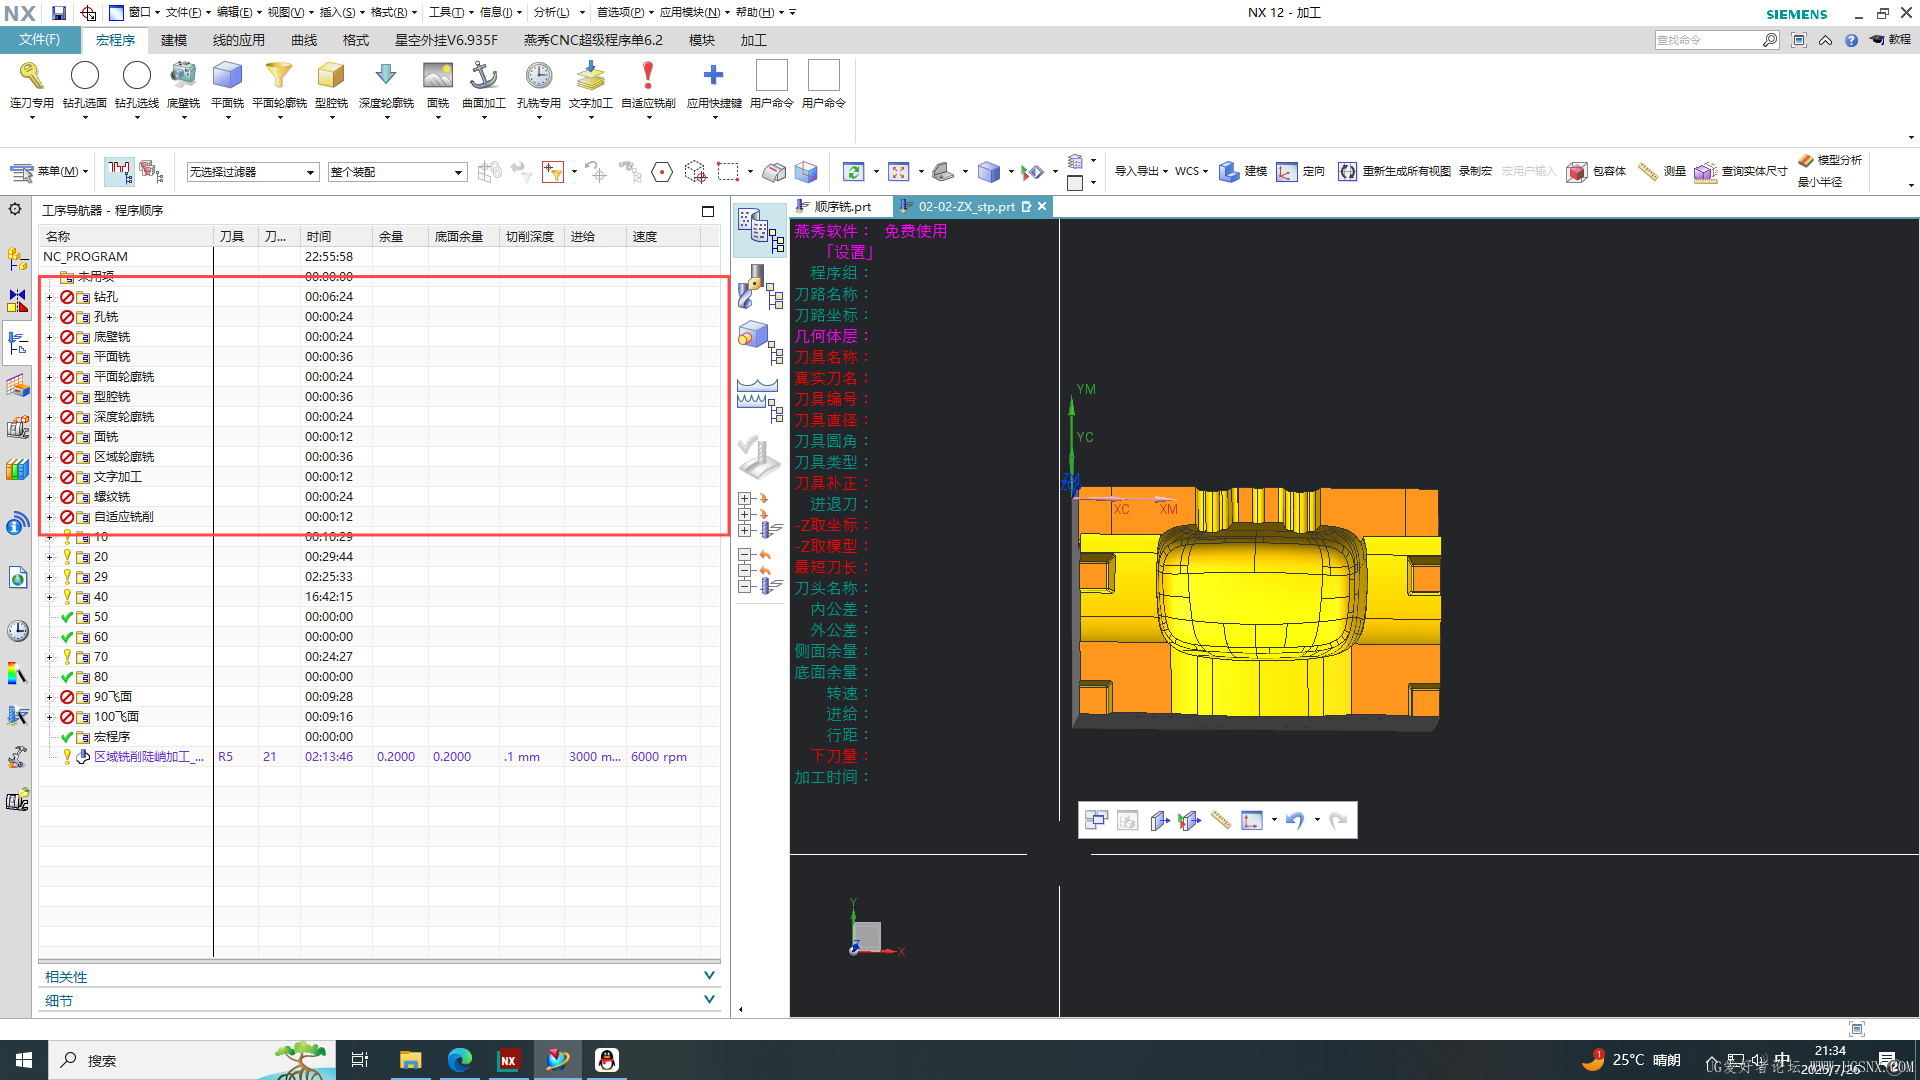Open the 型腔铣 ribbon icon
The width and height of the screenshot is (1920, 1080).
coord(331,76)
